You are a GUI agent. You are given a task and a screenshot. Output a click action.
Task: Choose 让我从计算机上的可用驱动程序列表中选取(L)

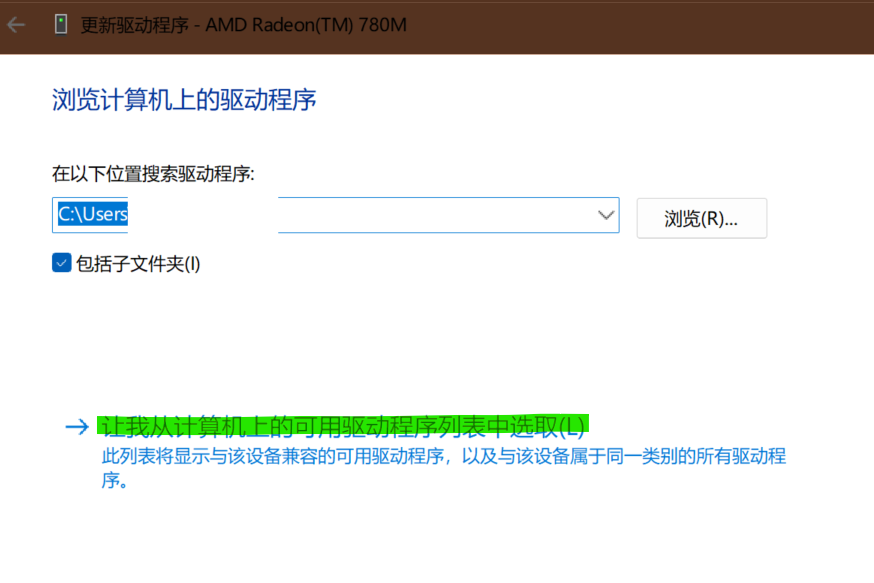343,426
